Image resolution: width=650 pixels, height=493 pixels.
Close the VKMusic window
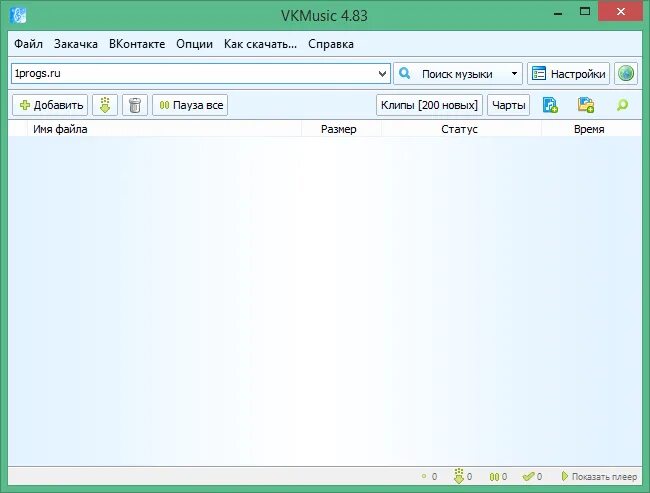pos(621,12)
